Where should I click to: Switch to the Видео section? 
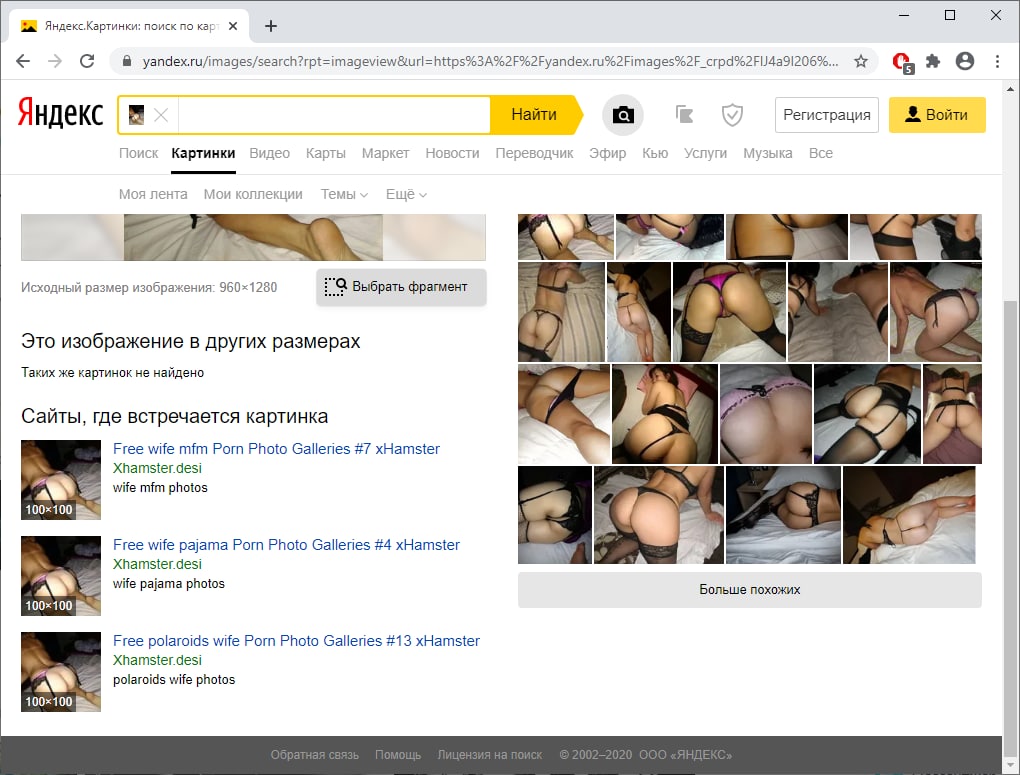(x=269, y=153)
